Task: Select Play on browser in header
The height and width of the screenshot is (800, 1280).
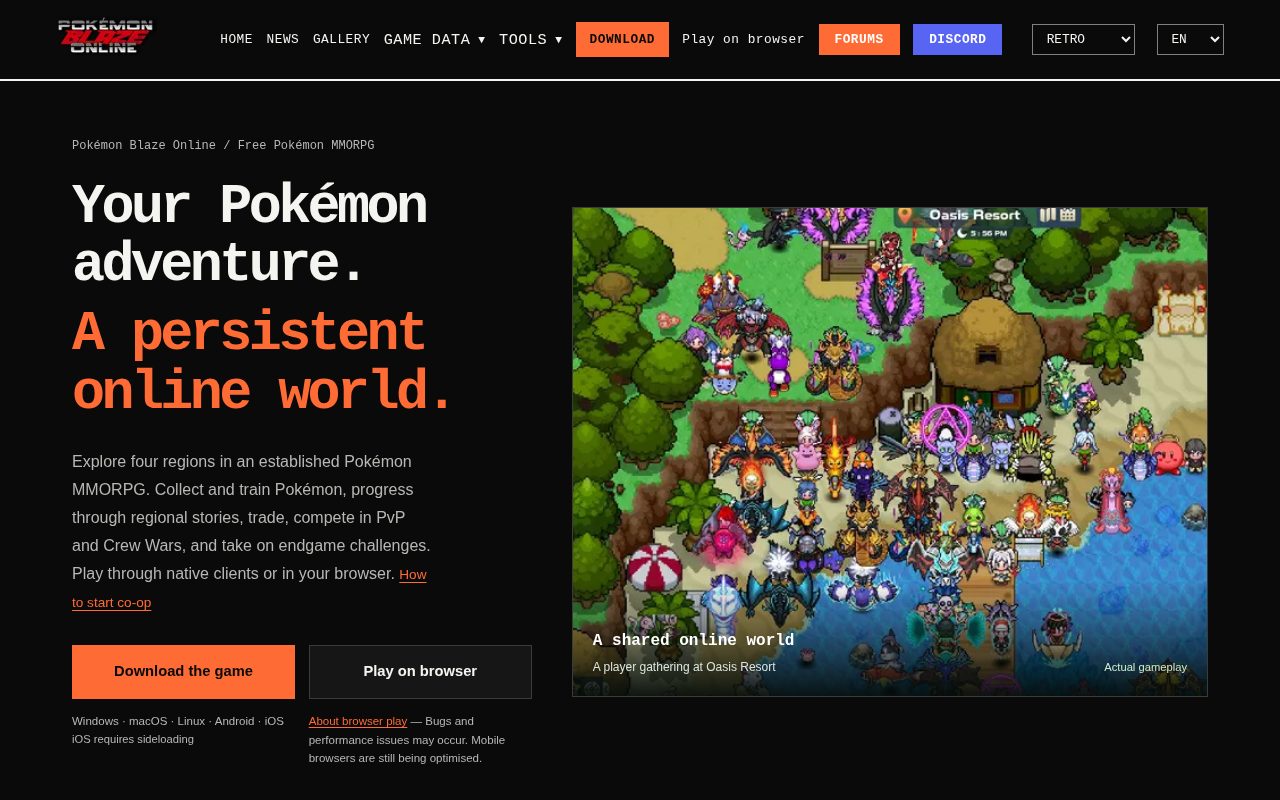Action: (743, 39)
